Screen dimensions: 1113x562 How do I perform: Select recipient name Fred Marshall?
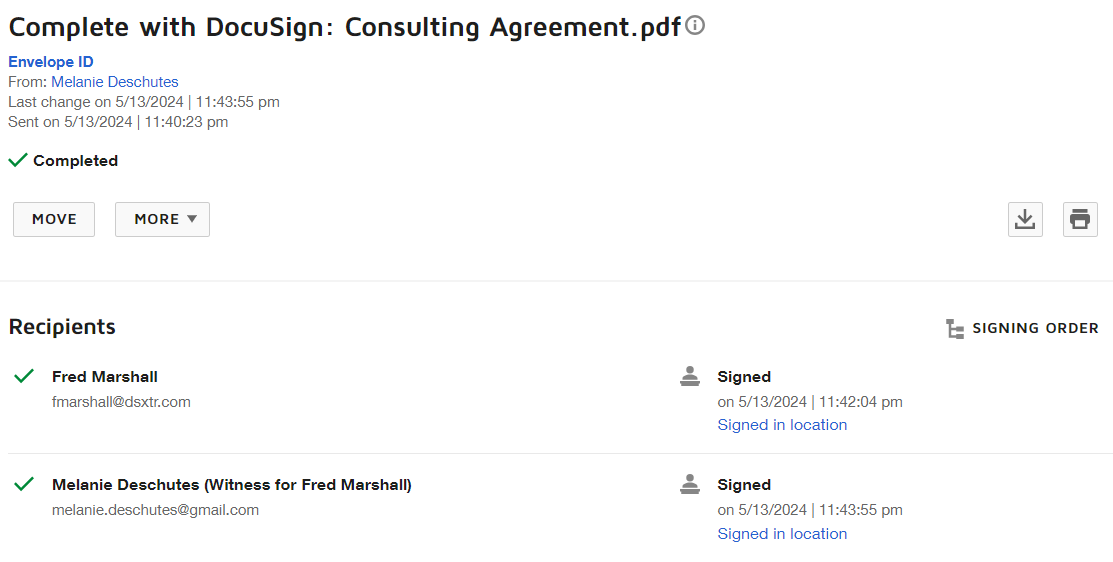[104, 376]
